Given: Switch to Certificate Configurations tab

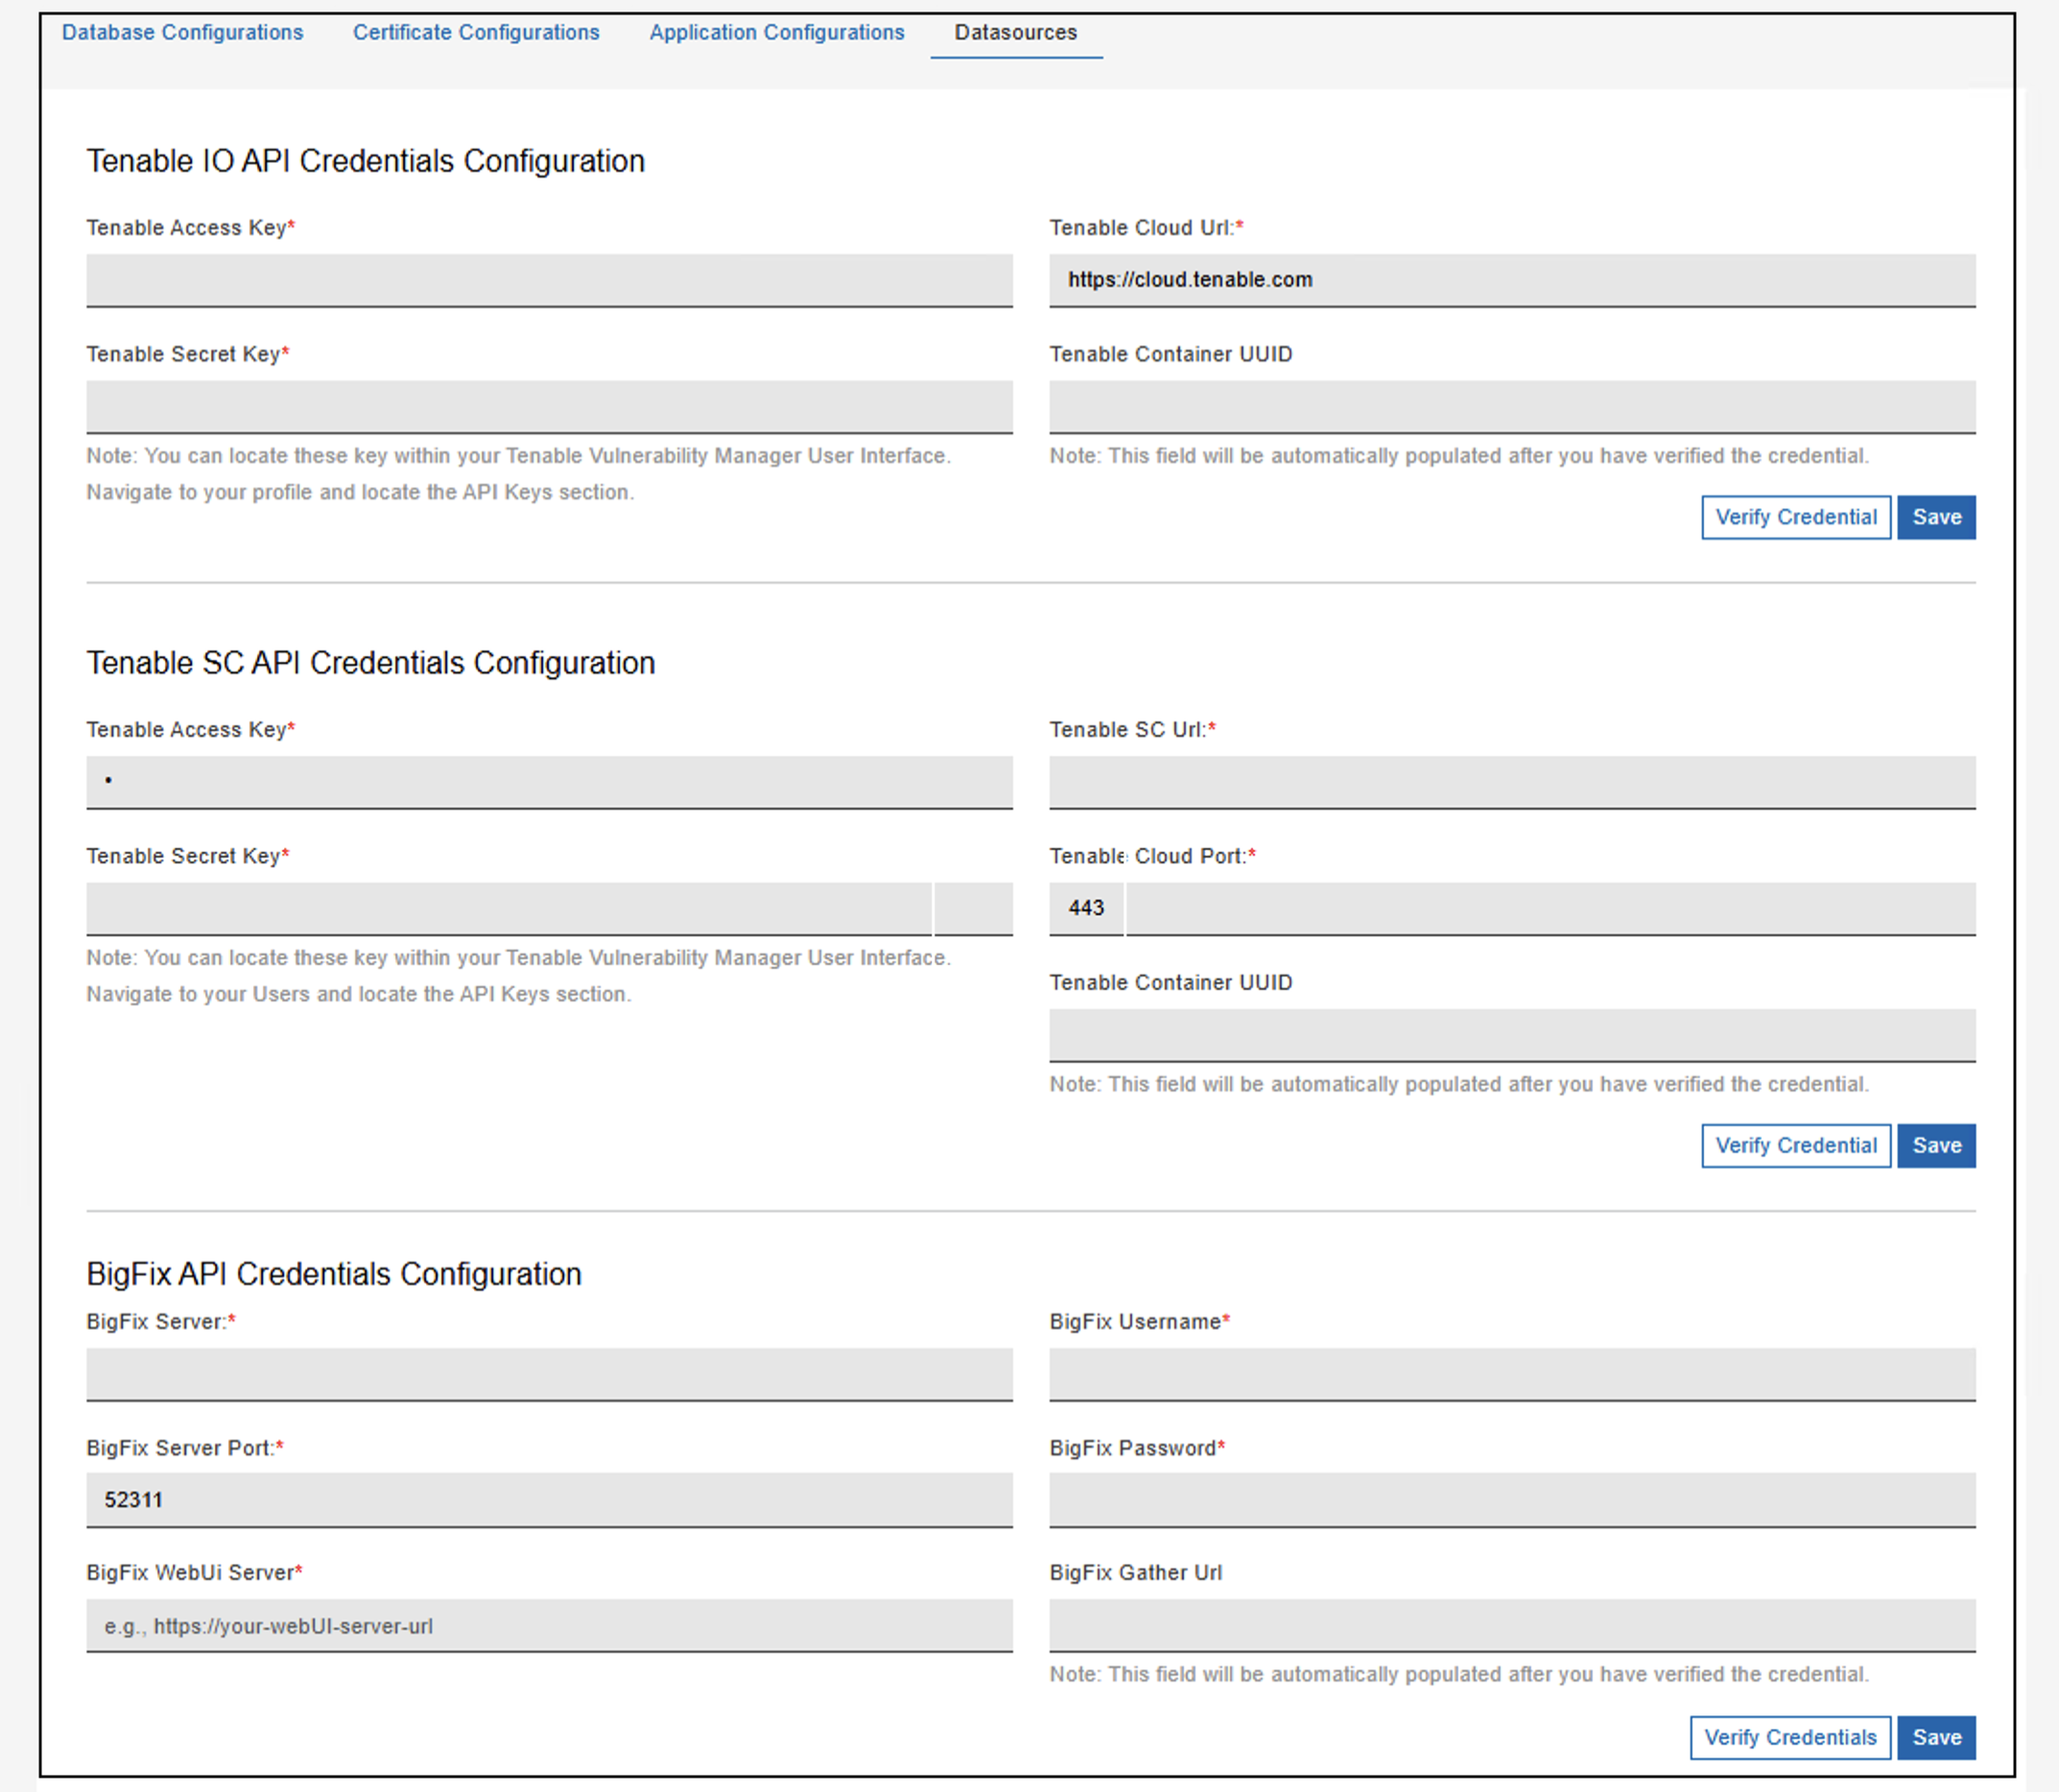Looking at the screenshot, I should click(476, 32).
